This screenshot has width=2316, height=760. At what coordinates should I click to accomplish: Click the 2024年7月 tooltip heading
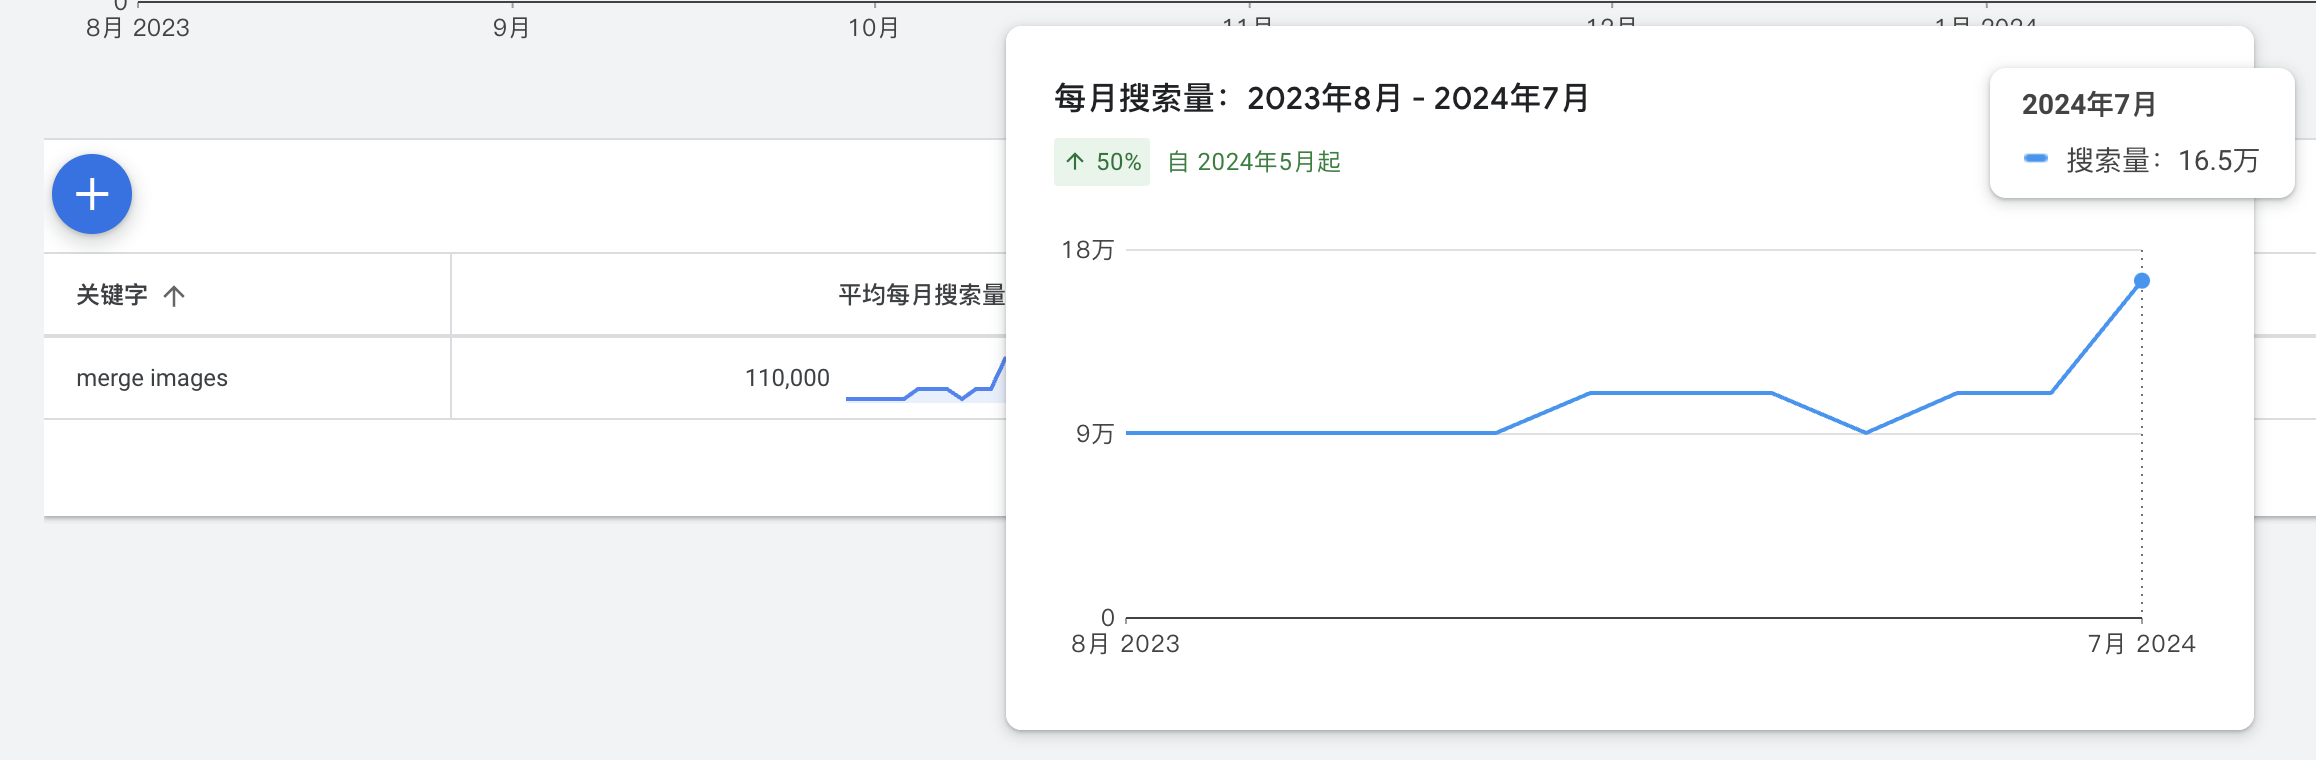2088,104
